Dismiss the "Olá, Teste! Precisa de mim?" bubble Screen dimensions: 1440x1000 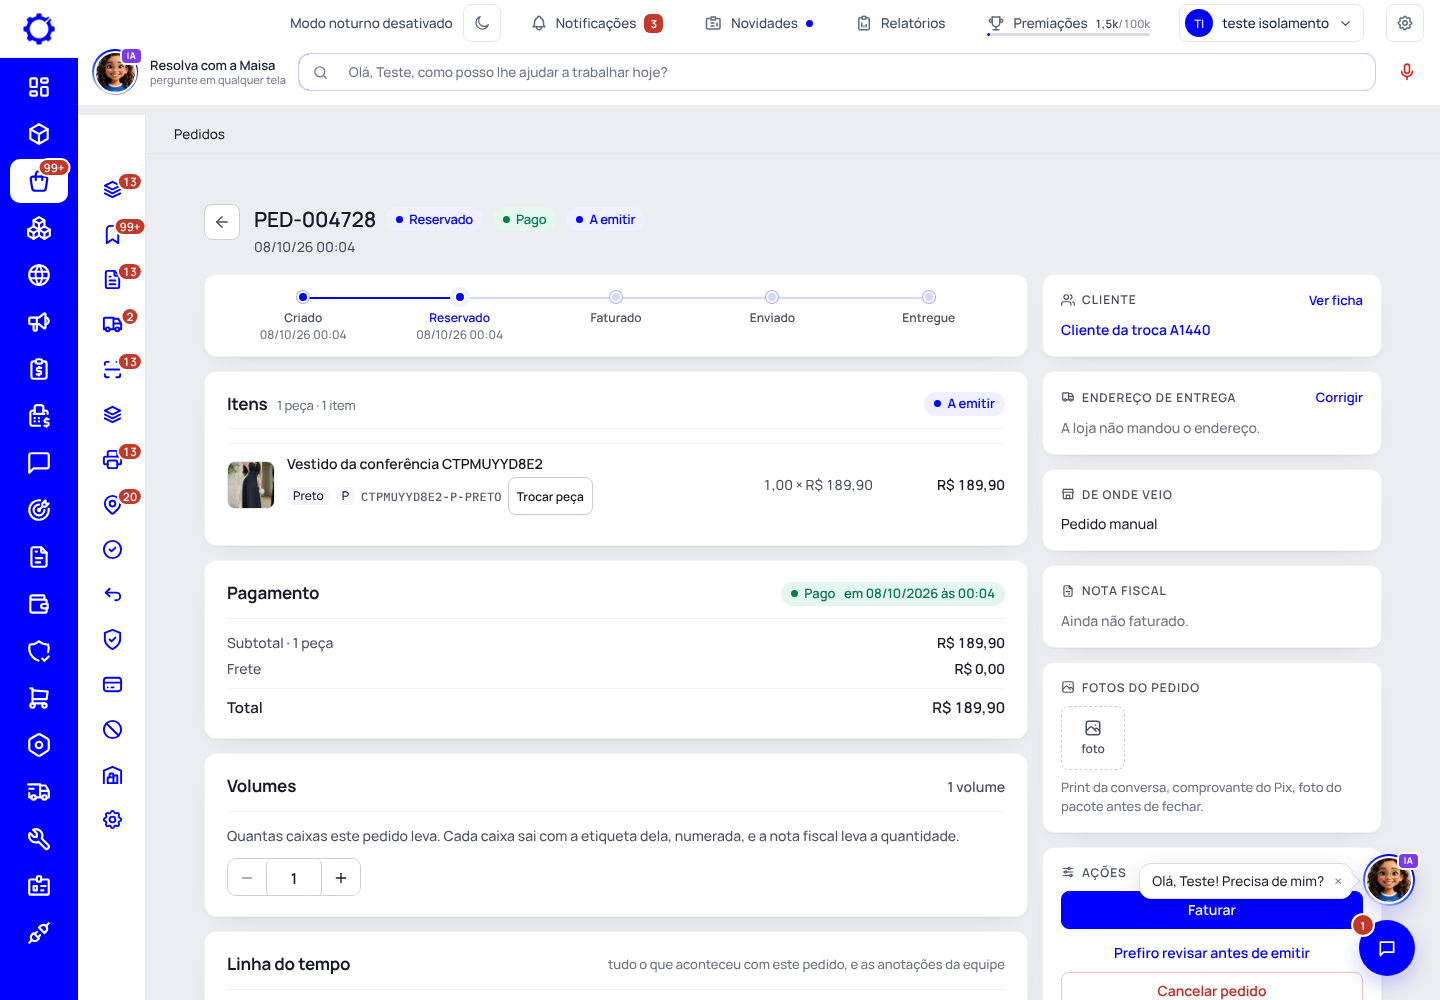pyautogui.click(x=1338, y=881)
